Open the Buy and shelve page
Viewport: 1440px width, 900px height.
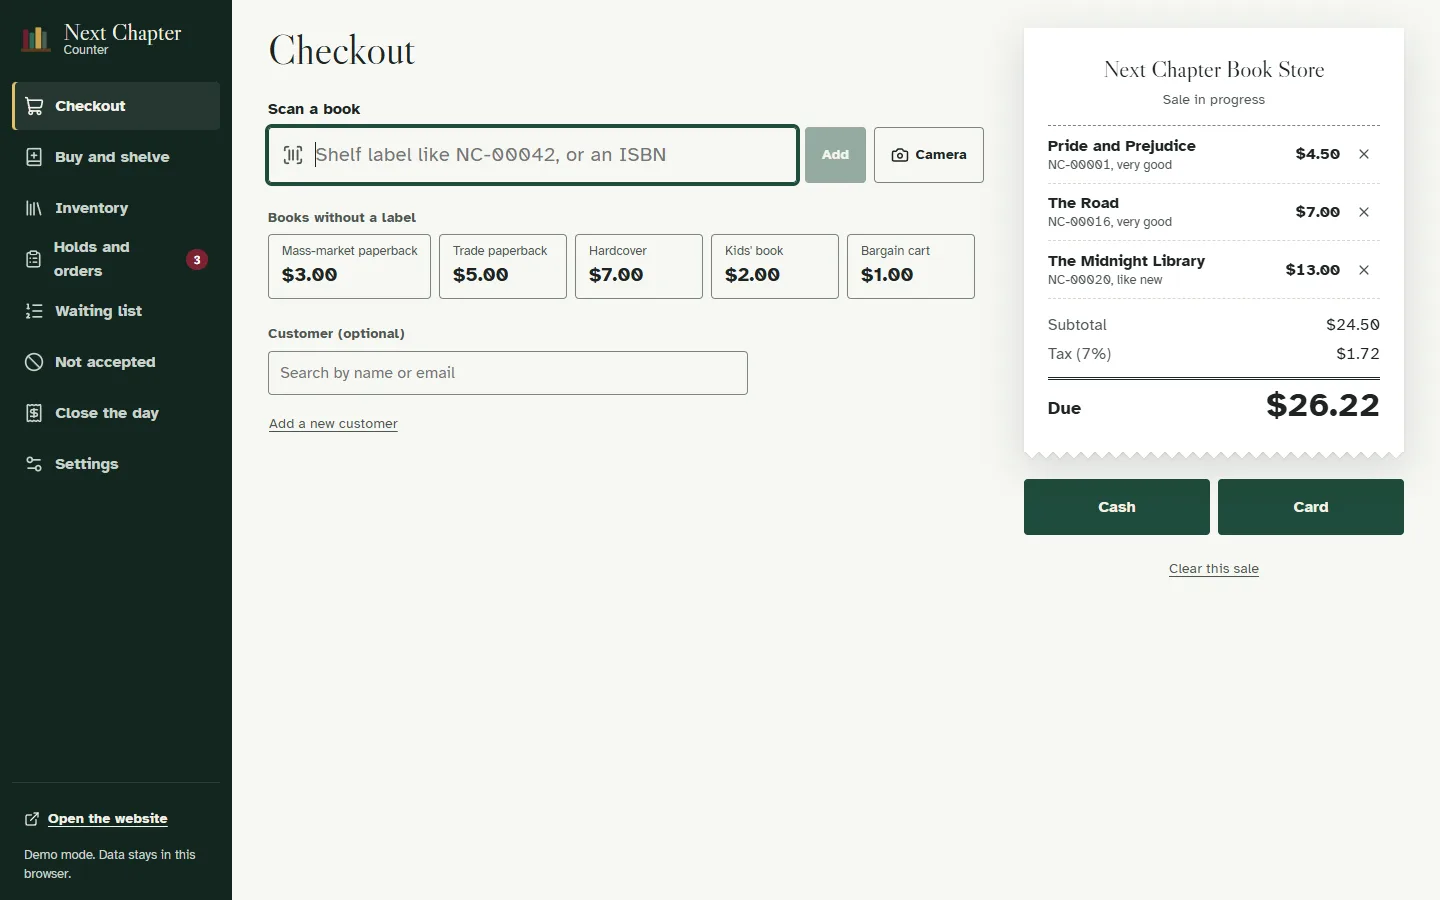tap(116, 157)
